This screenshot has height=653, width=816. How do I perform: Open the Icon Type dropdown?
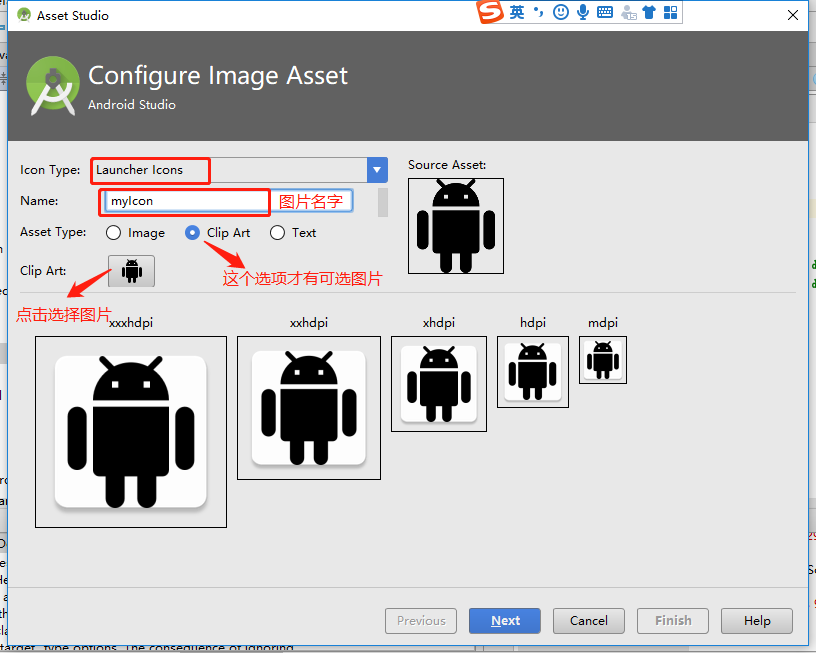click(376, 170)
